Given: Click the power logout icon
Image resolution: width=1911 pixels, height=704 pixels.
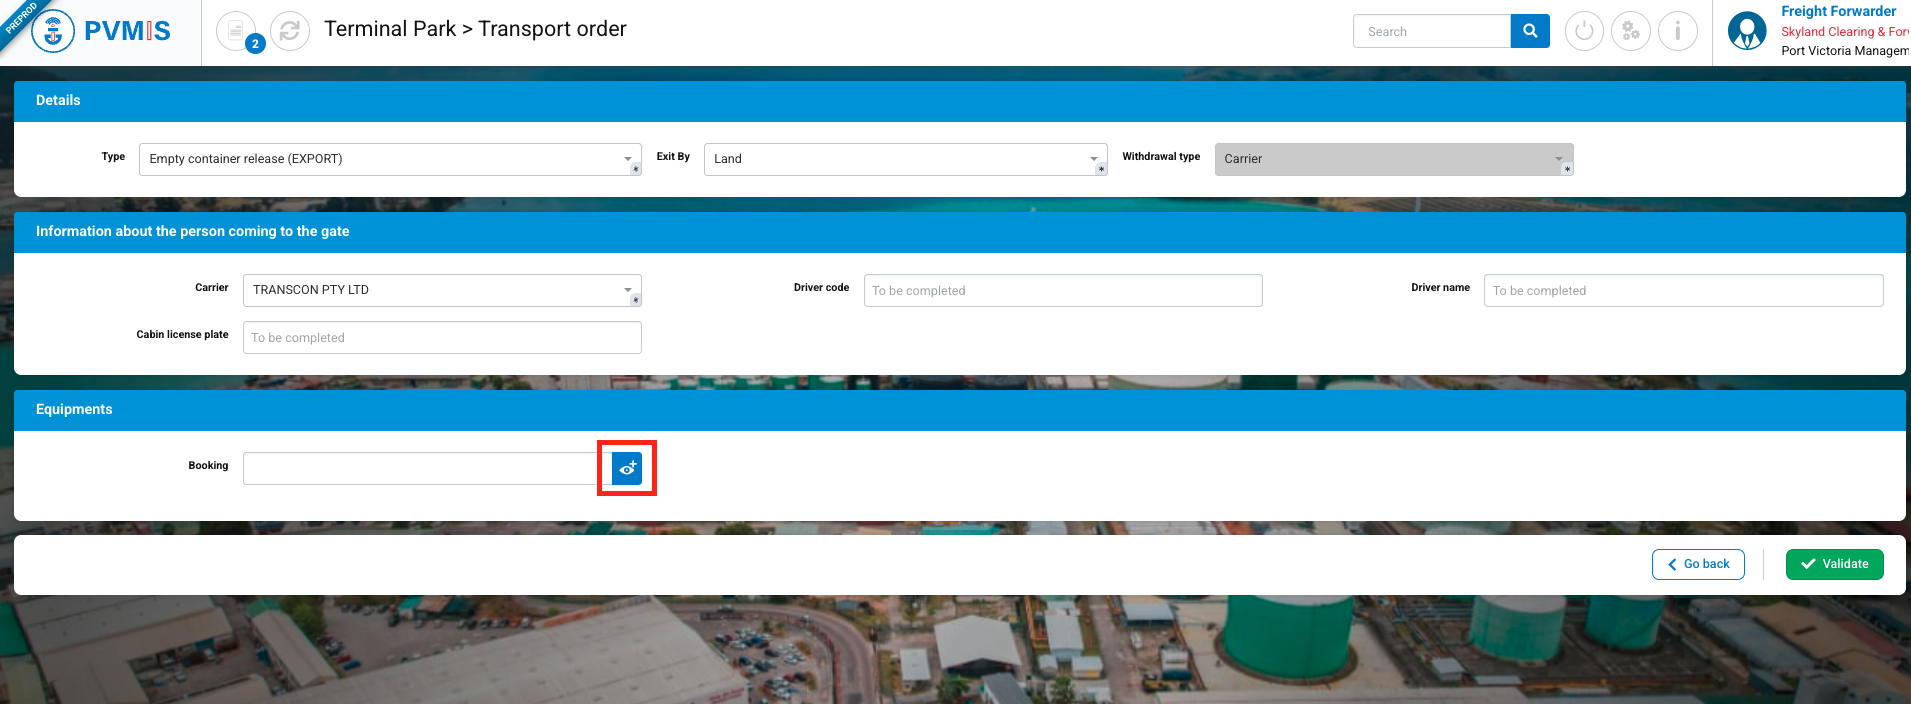Looking at the screenshot, I should (x=1583, y=32).
